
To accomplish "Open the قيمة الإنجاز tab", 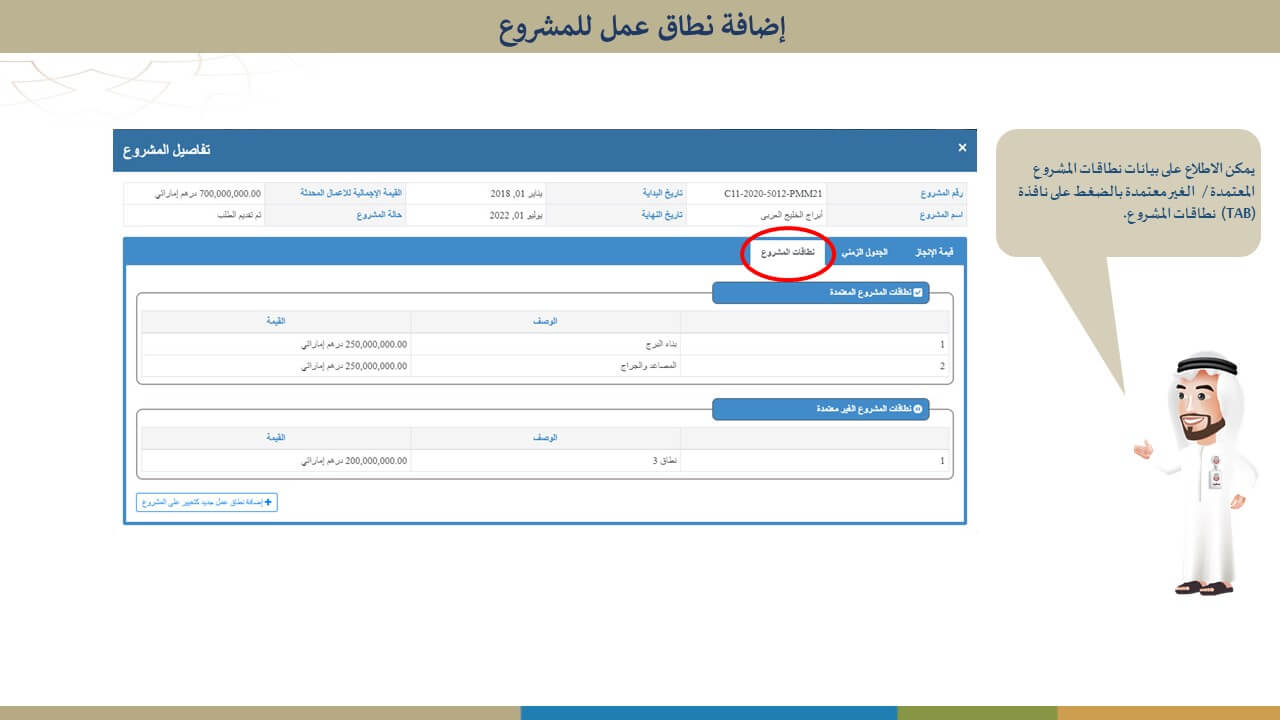I will 935,253.
